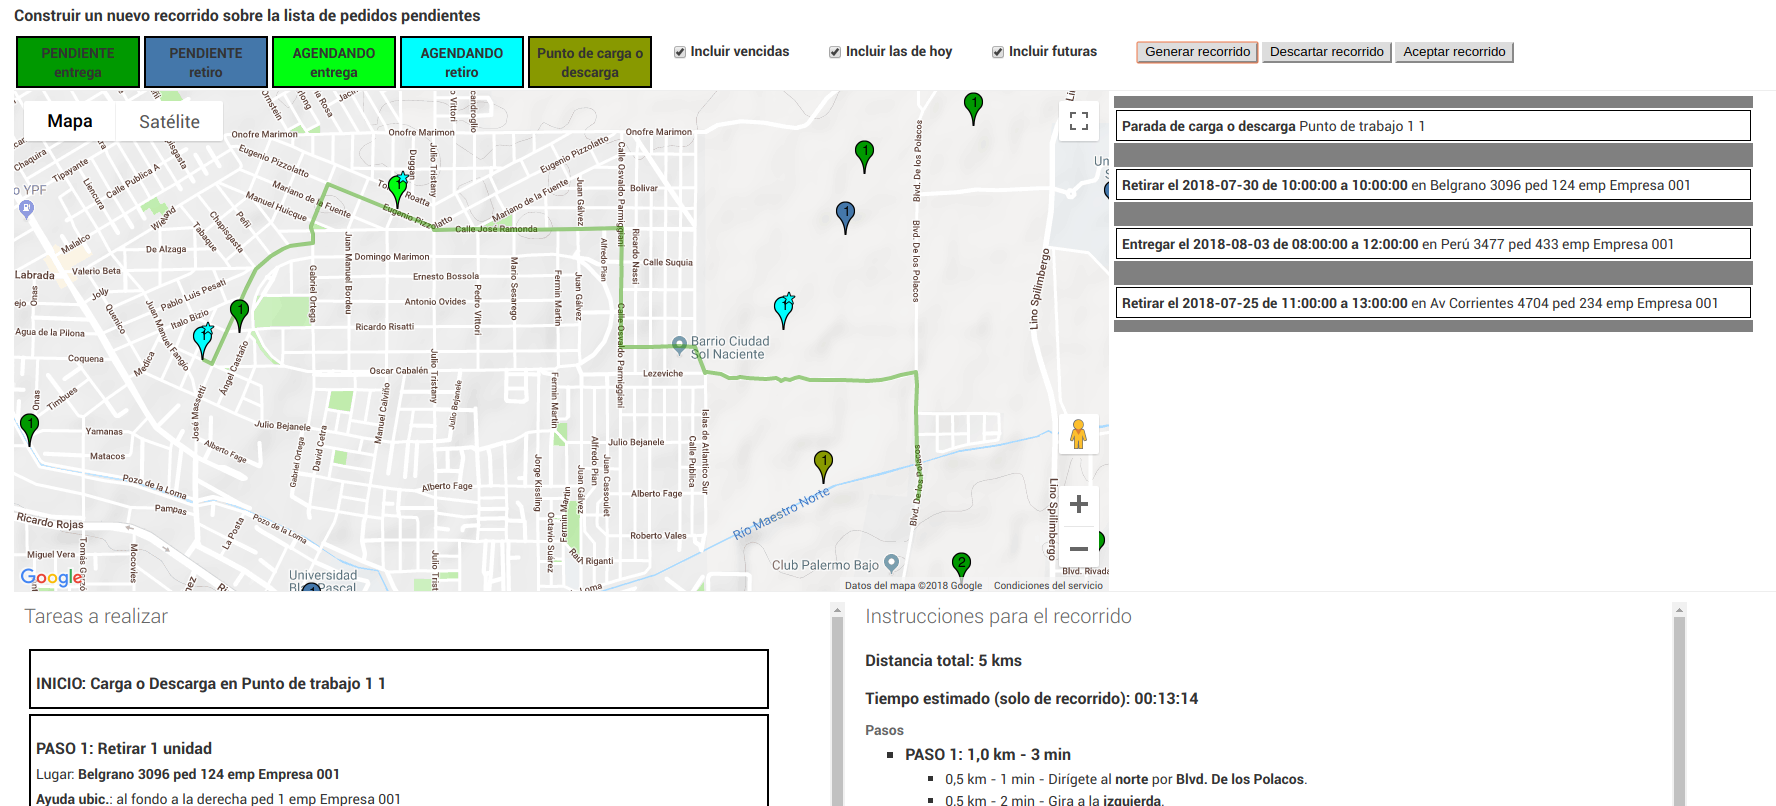Switch map to Satélite view

169,121
